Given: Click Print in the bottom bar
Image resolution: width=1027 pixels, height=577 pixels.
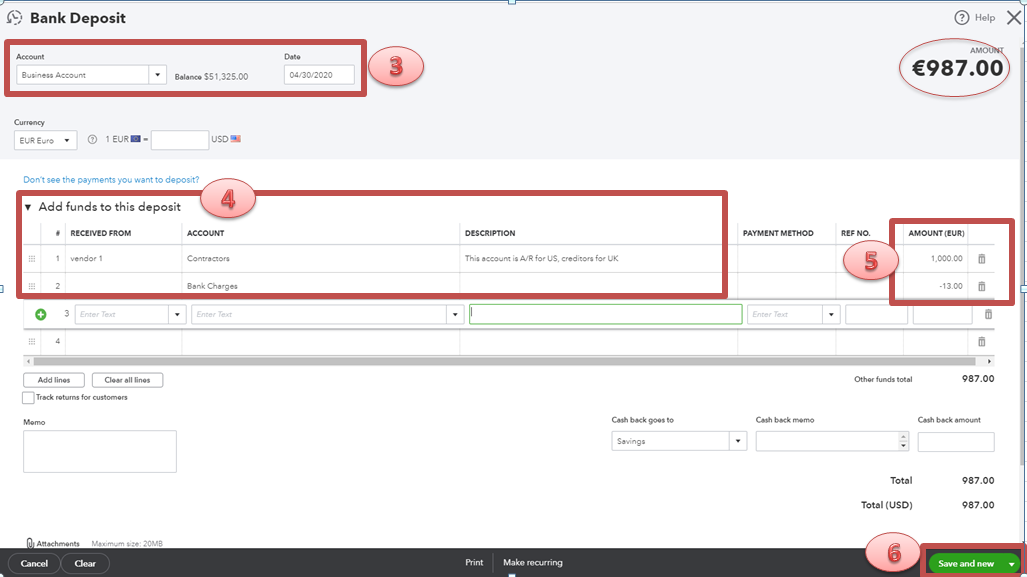Looking at the screenshot, I should click(474, 562).
